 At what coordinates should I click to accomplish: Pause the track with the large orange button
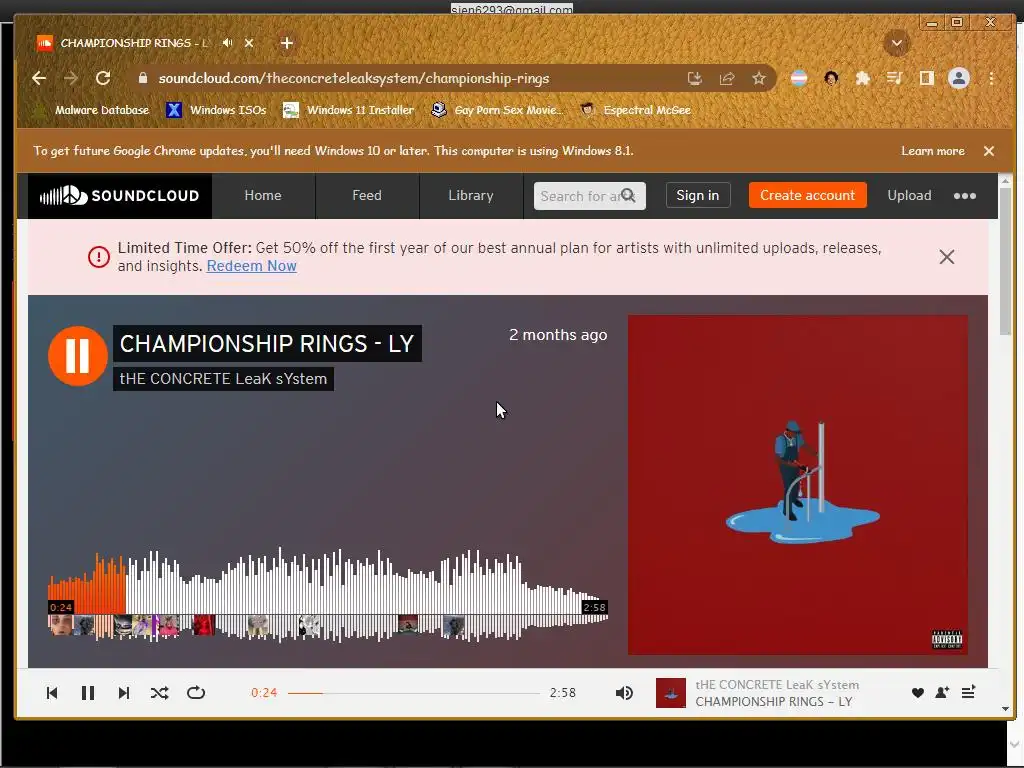click(x=78, y=356)
